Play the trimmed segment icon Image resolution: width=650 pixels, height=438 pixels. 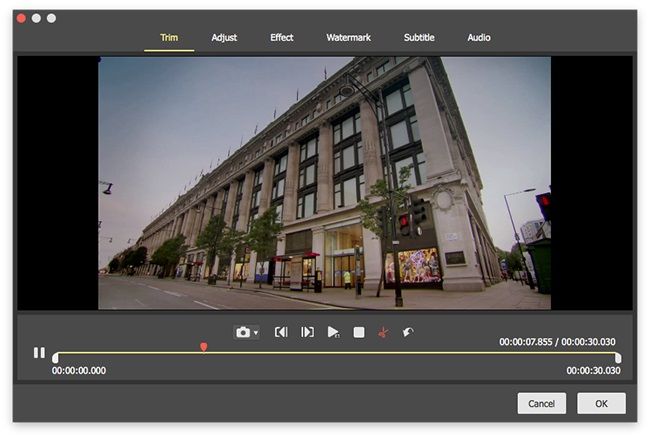pos(334,332)
